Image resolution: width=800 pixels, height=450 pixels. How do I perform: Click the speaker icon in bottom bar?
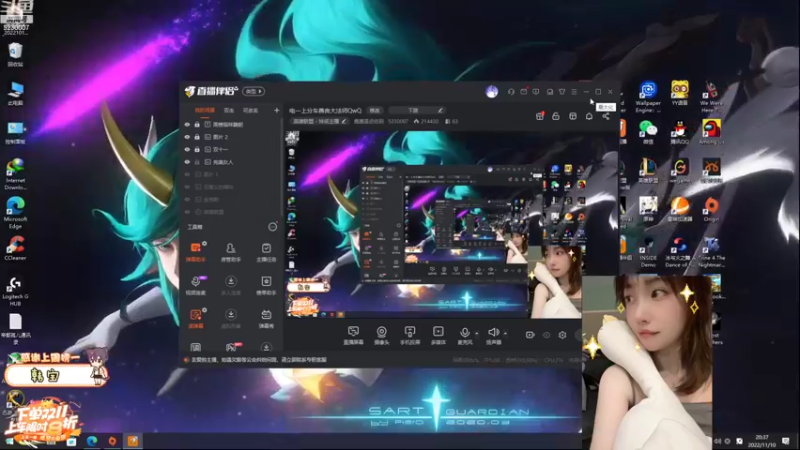tap(493, 333)
